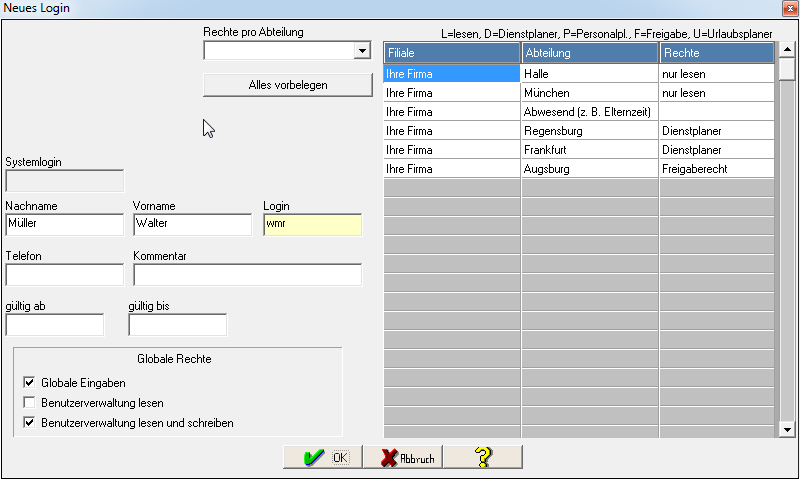Click the table scrollbar down arrow
Viewport: 800px width, 480px height.
click(x=787, y=429)
